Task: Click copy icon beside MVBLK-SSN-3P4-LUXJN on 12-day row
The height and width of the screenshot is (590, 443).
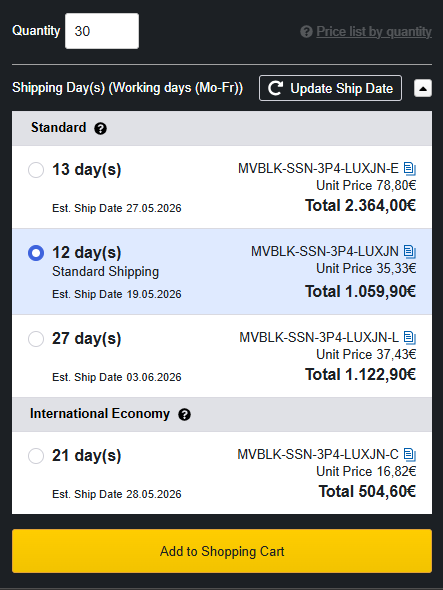Action: (410, 251)
